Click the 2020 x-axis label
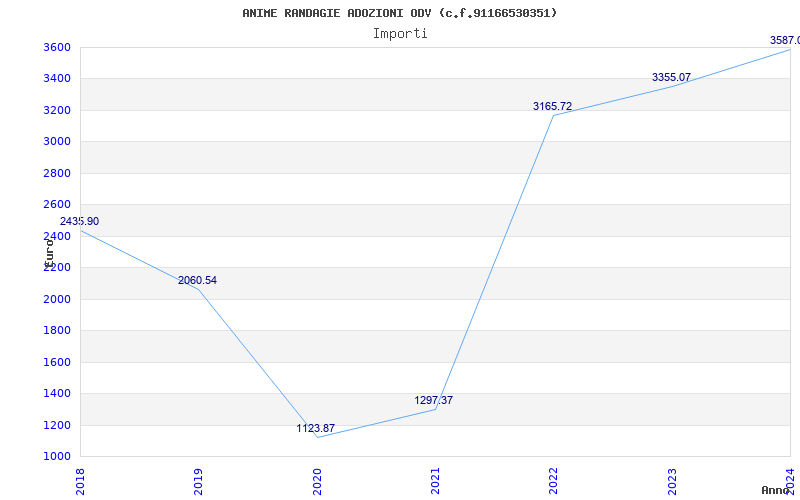800x500 pixels. [317, 481]
